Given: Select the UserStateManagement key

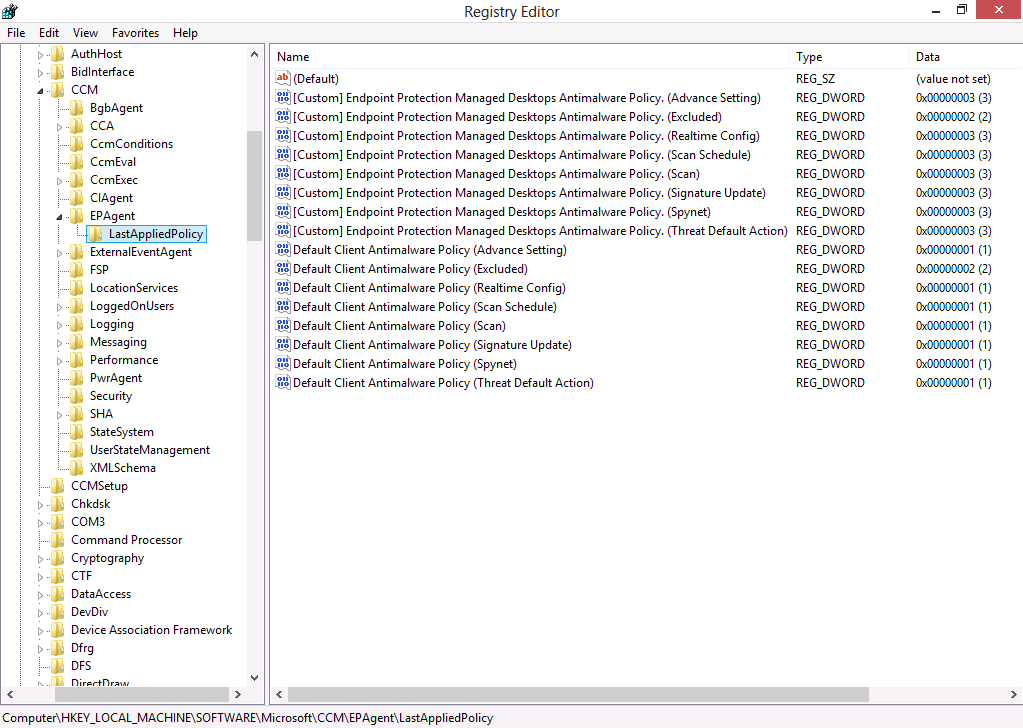Looking at the screenshot, I should point(149,450).
